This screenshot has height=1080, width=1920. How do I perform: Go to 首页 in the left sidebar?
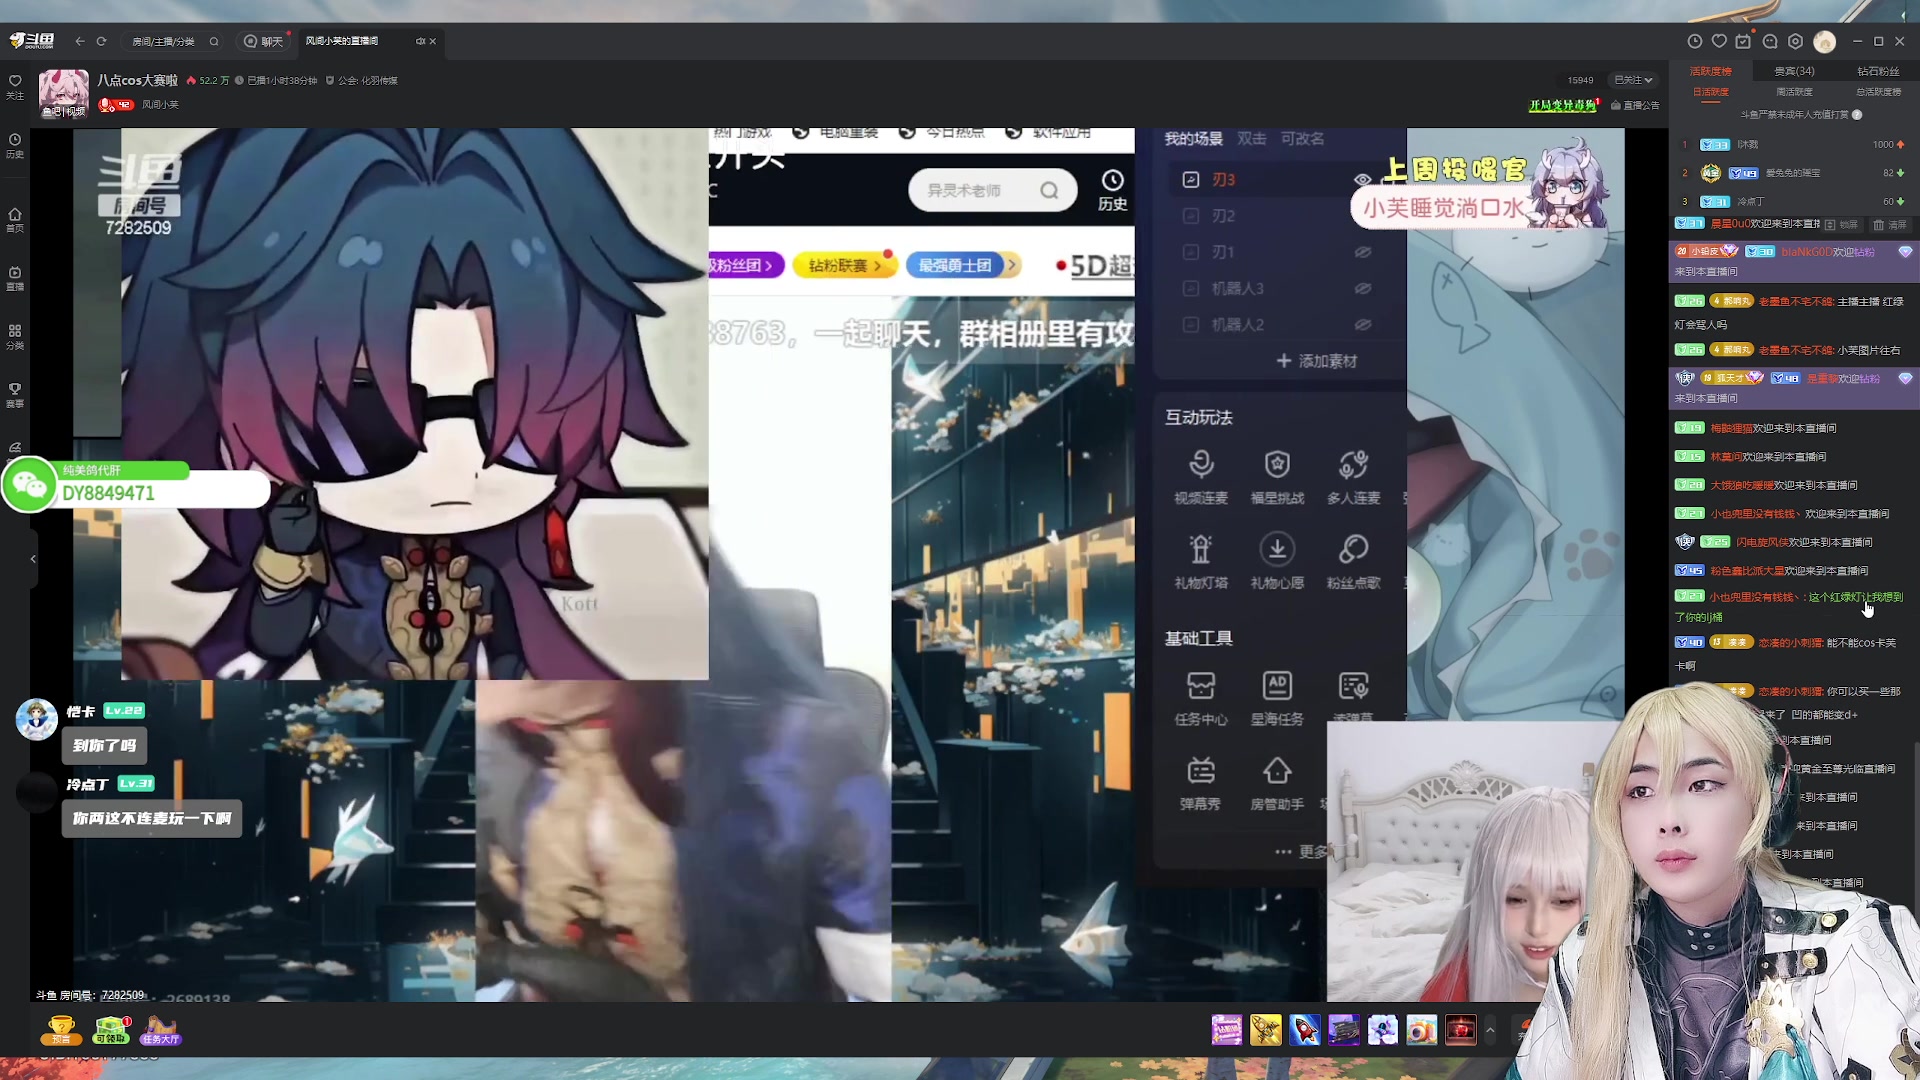point(15,220)
